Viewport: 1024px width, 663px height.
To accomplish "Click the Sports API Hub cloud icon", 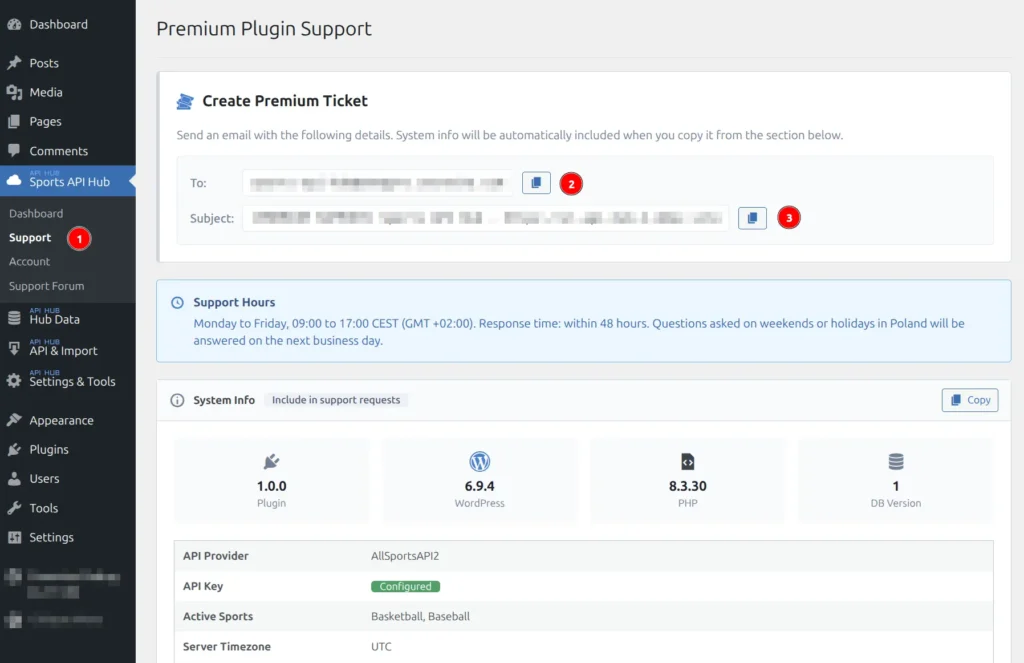I will tap(14, 180).
